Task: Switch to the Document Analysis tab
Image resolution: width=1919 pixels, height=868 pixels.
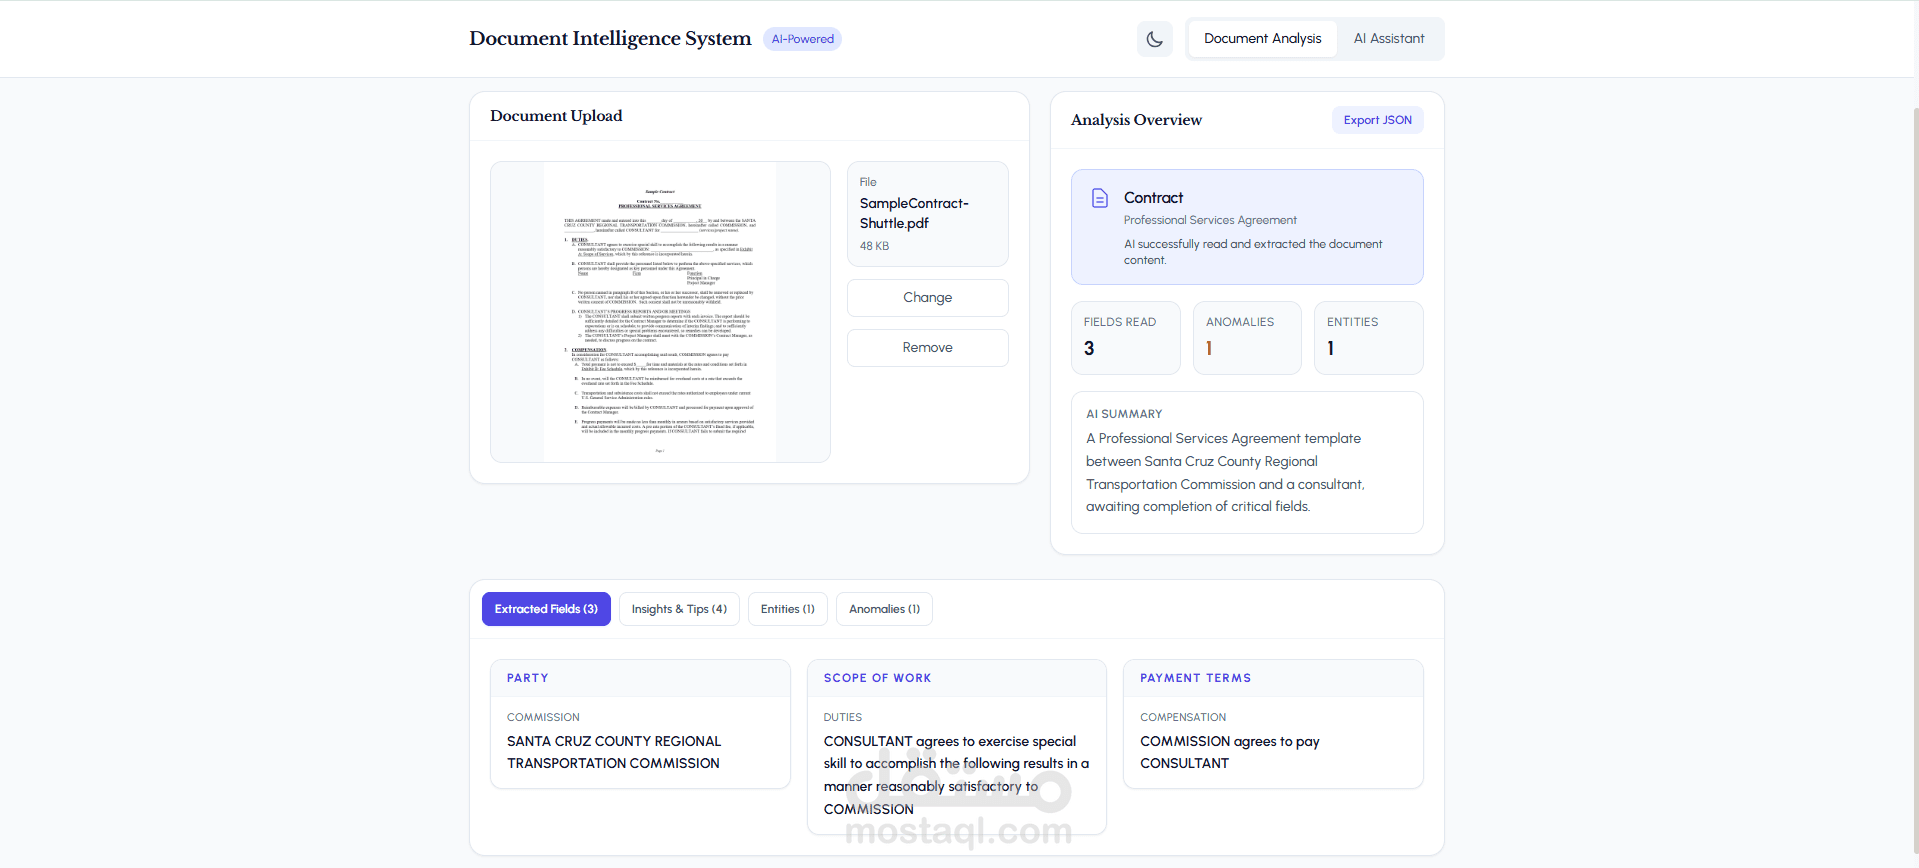Action: coord(1262,39)
